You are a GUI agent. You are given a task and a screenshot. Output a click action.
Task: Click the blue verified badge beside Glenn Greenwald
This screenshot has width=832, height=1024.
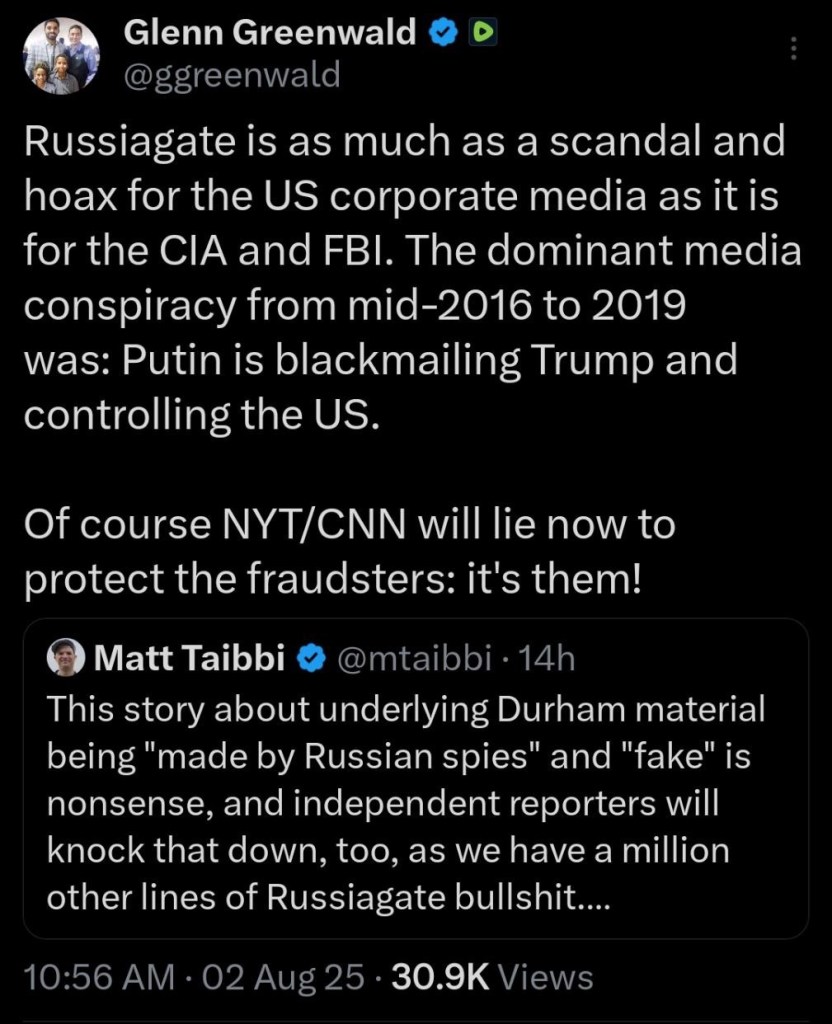(x=440, y=33)
